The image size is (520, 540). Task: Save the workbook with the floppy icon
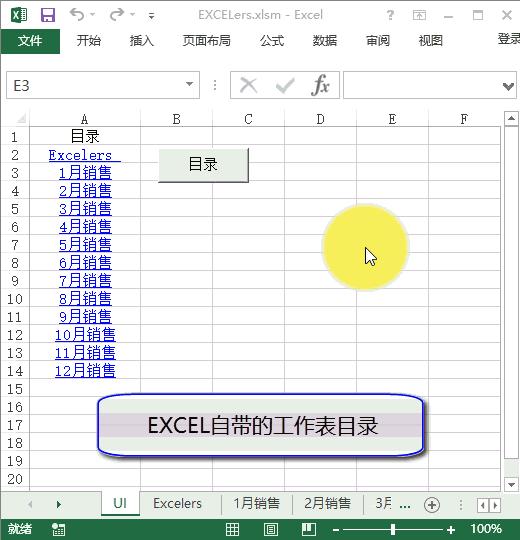tap(48, 15)
